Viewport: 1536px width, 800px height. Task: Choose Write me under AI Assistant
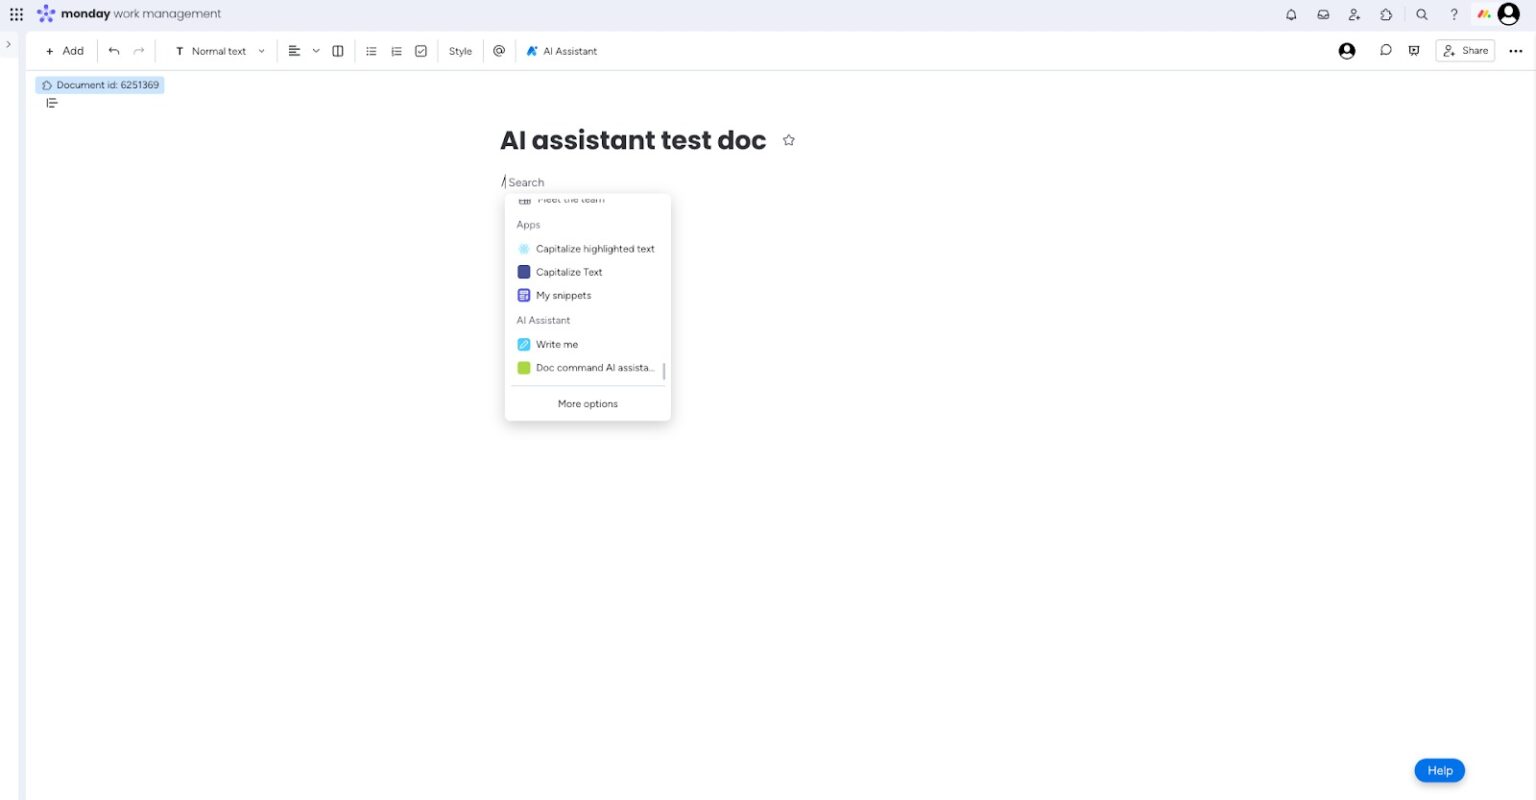pos(557,344)
